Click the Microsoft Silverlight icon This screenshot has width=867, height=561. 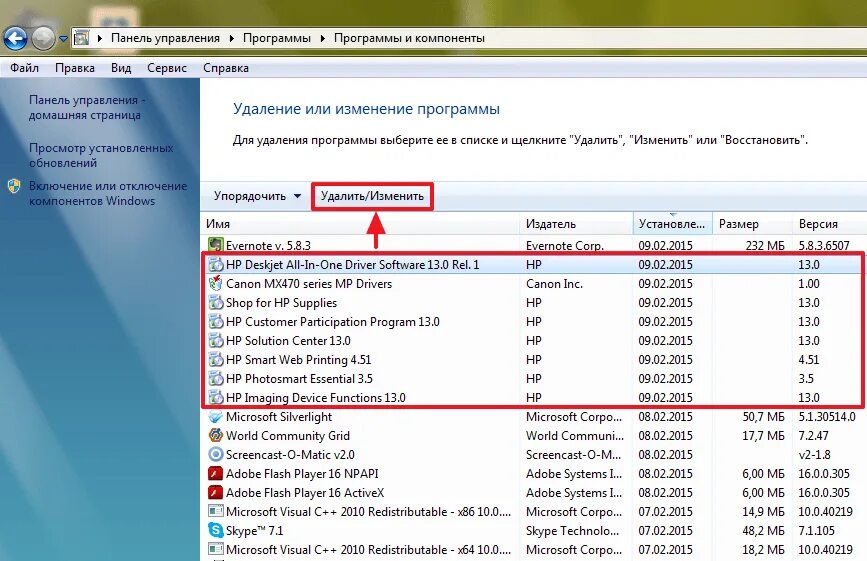click(x=216, y=416)
